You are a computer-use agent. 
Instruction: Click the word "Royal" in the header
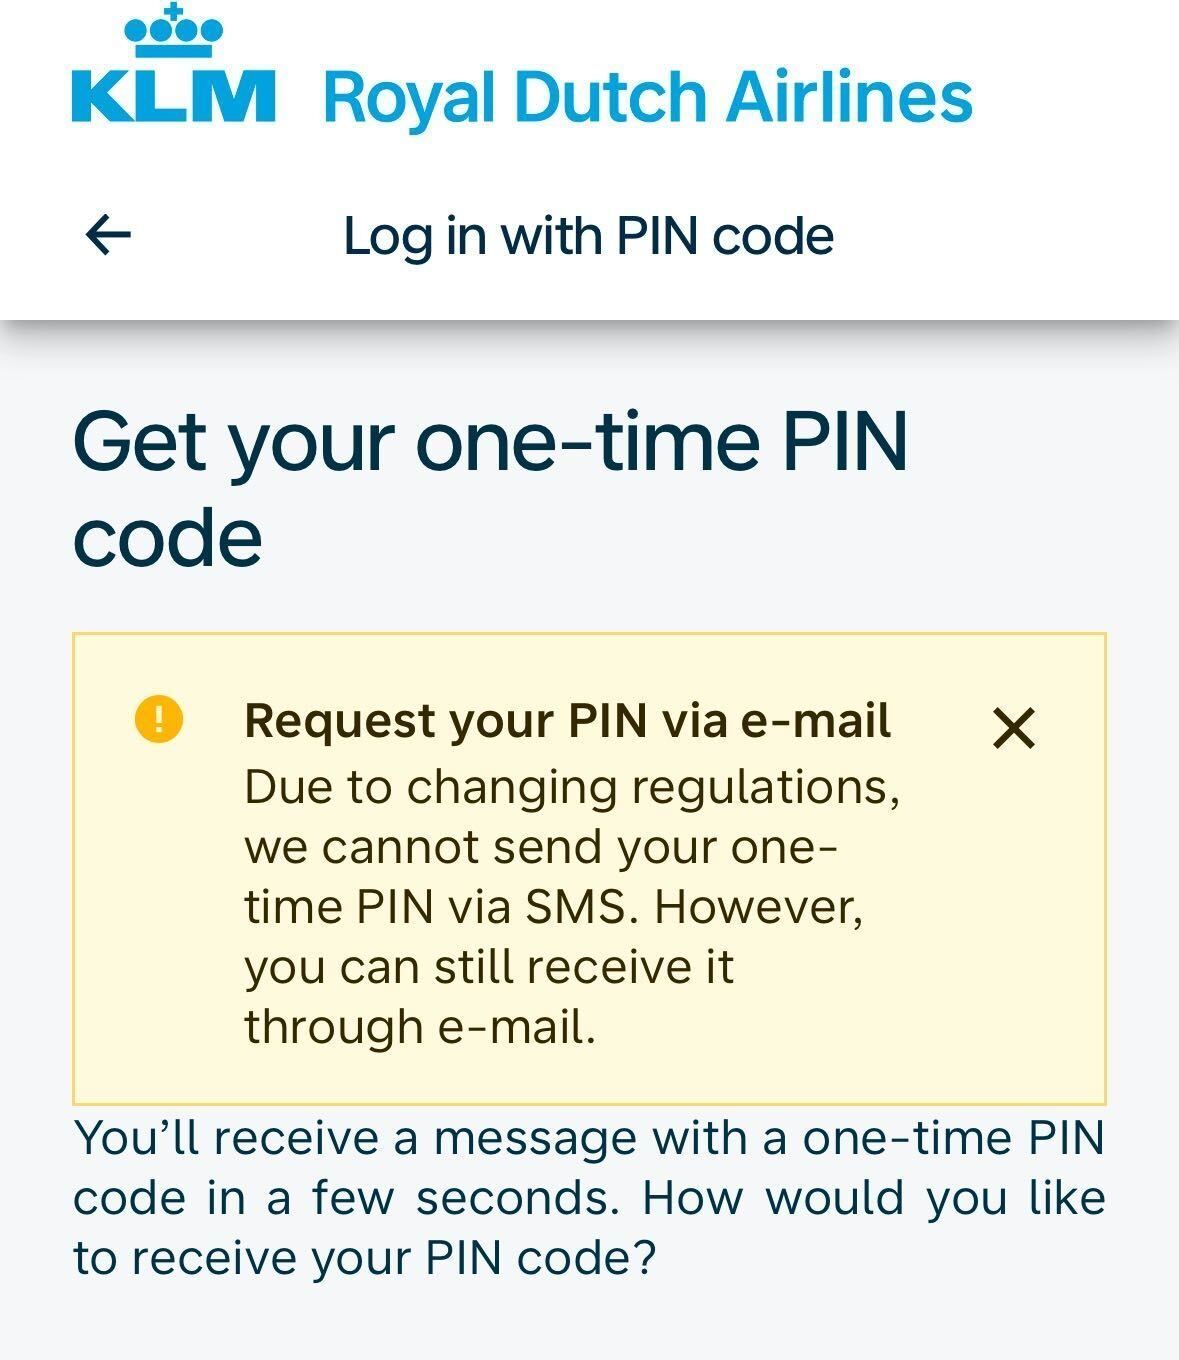click(x=409, y=99)
